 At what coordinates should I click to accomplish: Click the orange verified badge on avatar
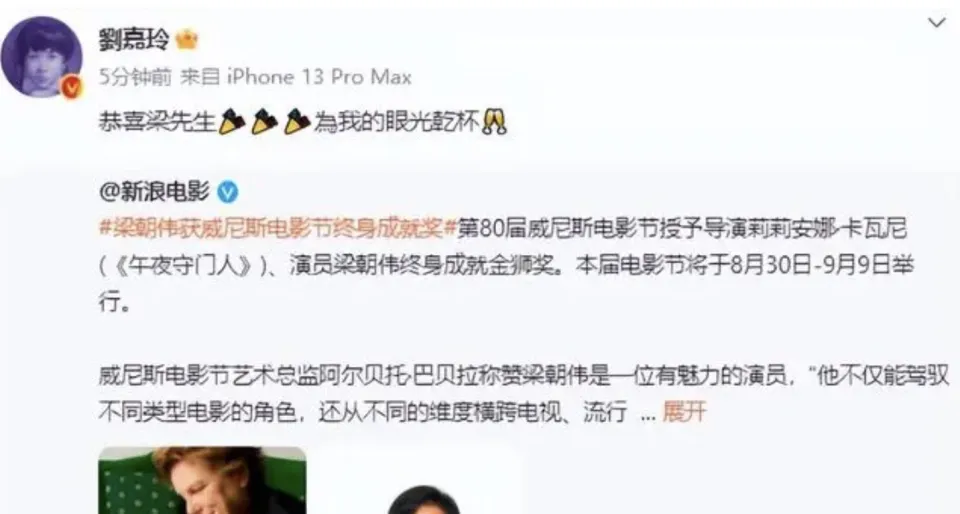72,88
